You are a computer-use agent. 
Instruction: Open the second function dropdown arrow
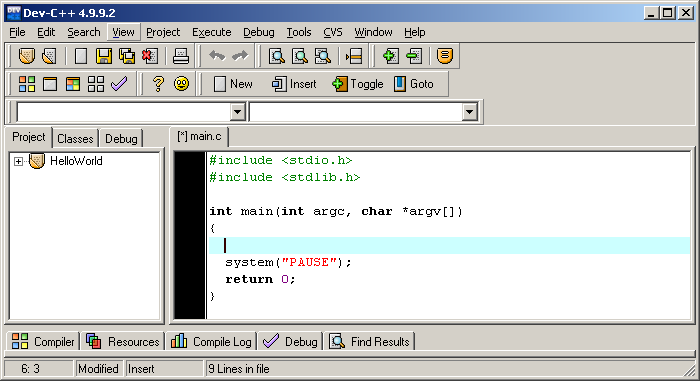[469, 112]
